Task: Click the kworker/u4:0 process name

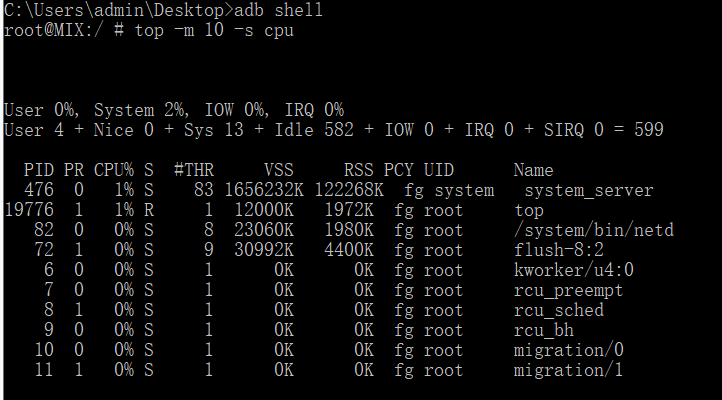Action: coord(573,270)
